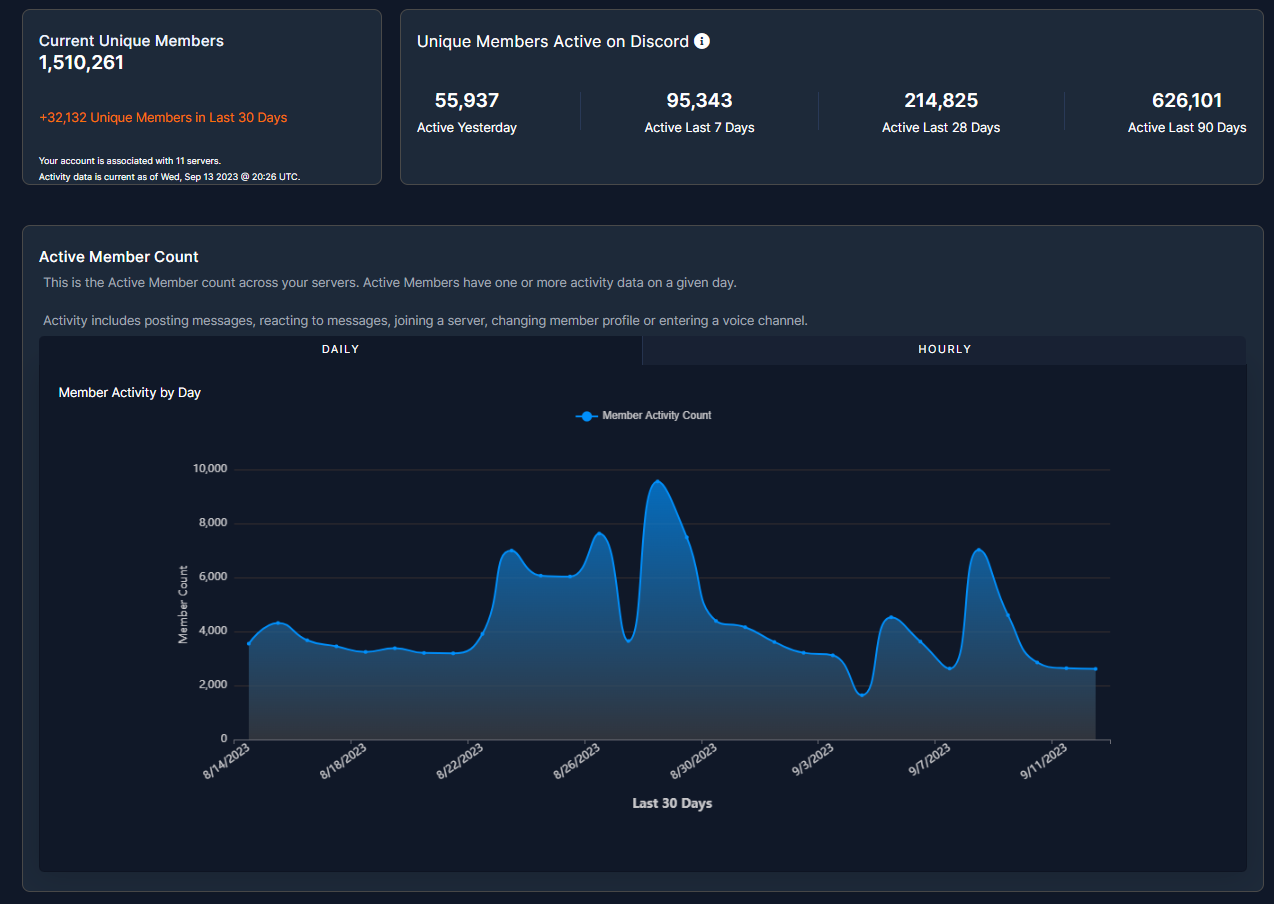Select the DAILY tab

coord(340,350)
